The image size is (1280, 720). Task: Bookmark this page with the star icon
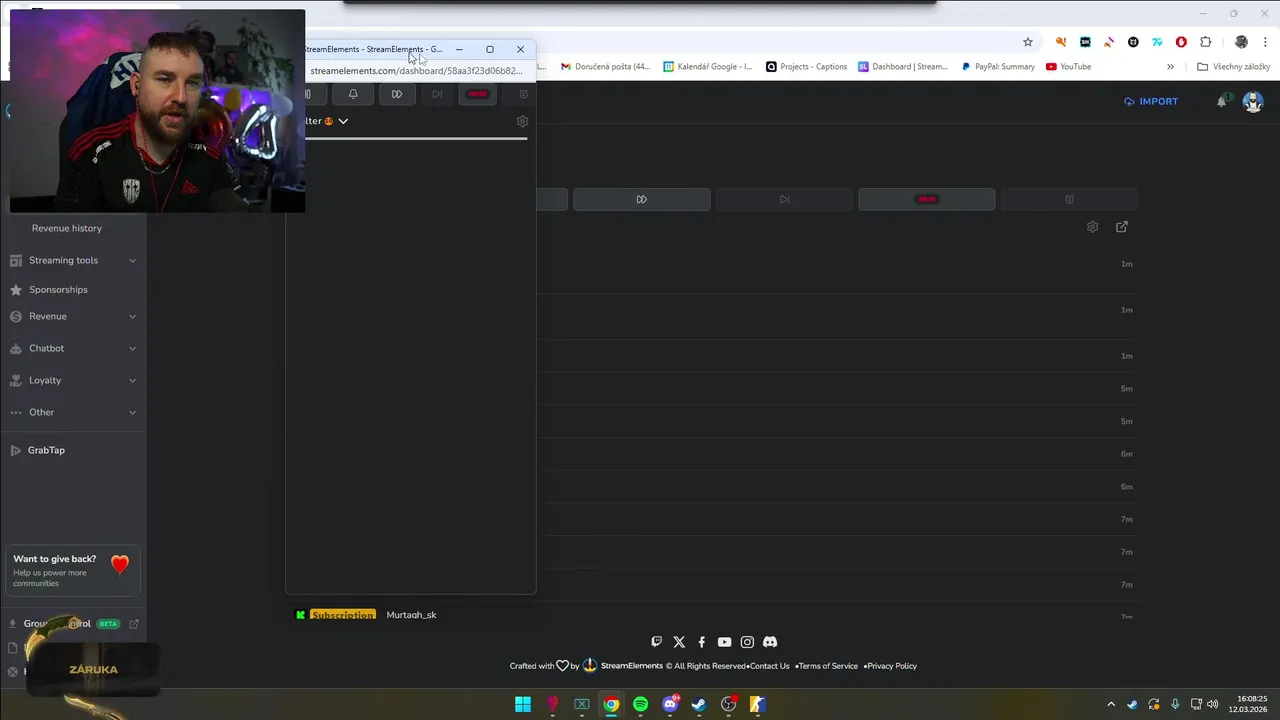point(1027,42)
